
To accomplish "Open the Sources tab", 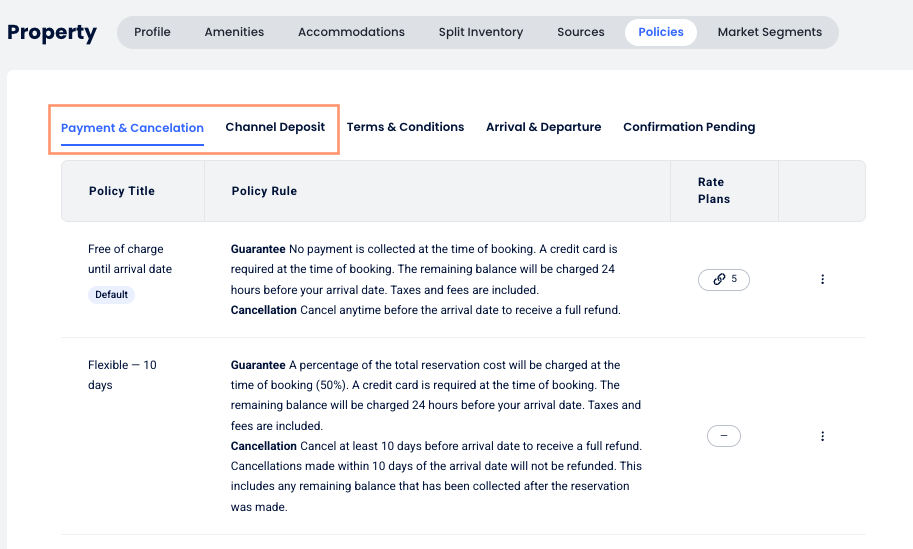I will pos(580,32).
